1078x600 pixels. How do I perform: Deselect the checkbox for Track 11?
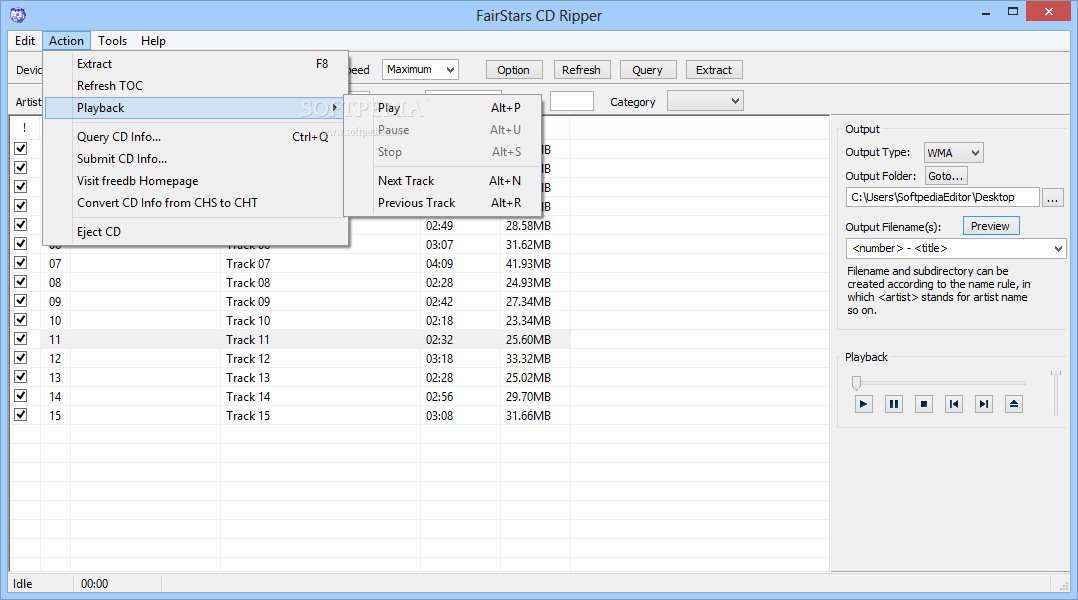(x=21, y=339)
